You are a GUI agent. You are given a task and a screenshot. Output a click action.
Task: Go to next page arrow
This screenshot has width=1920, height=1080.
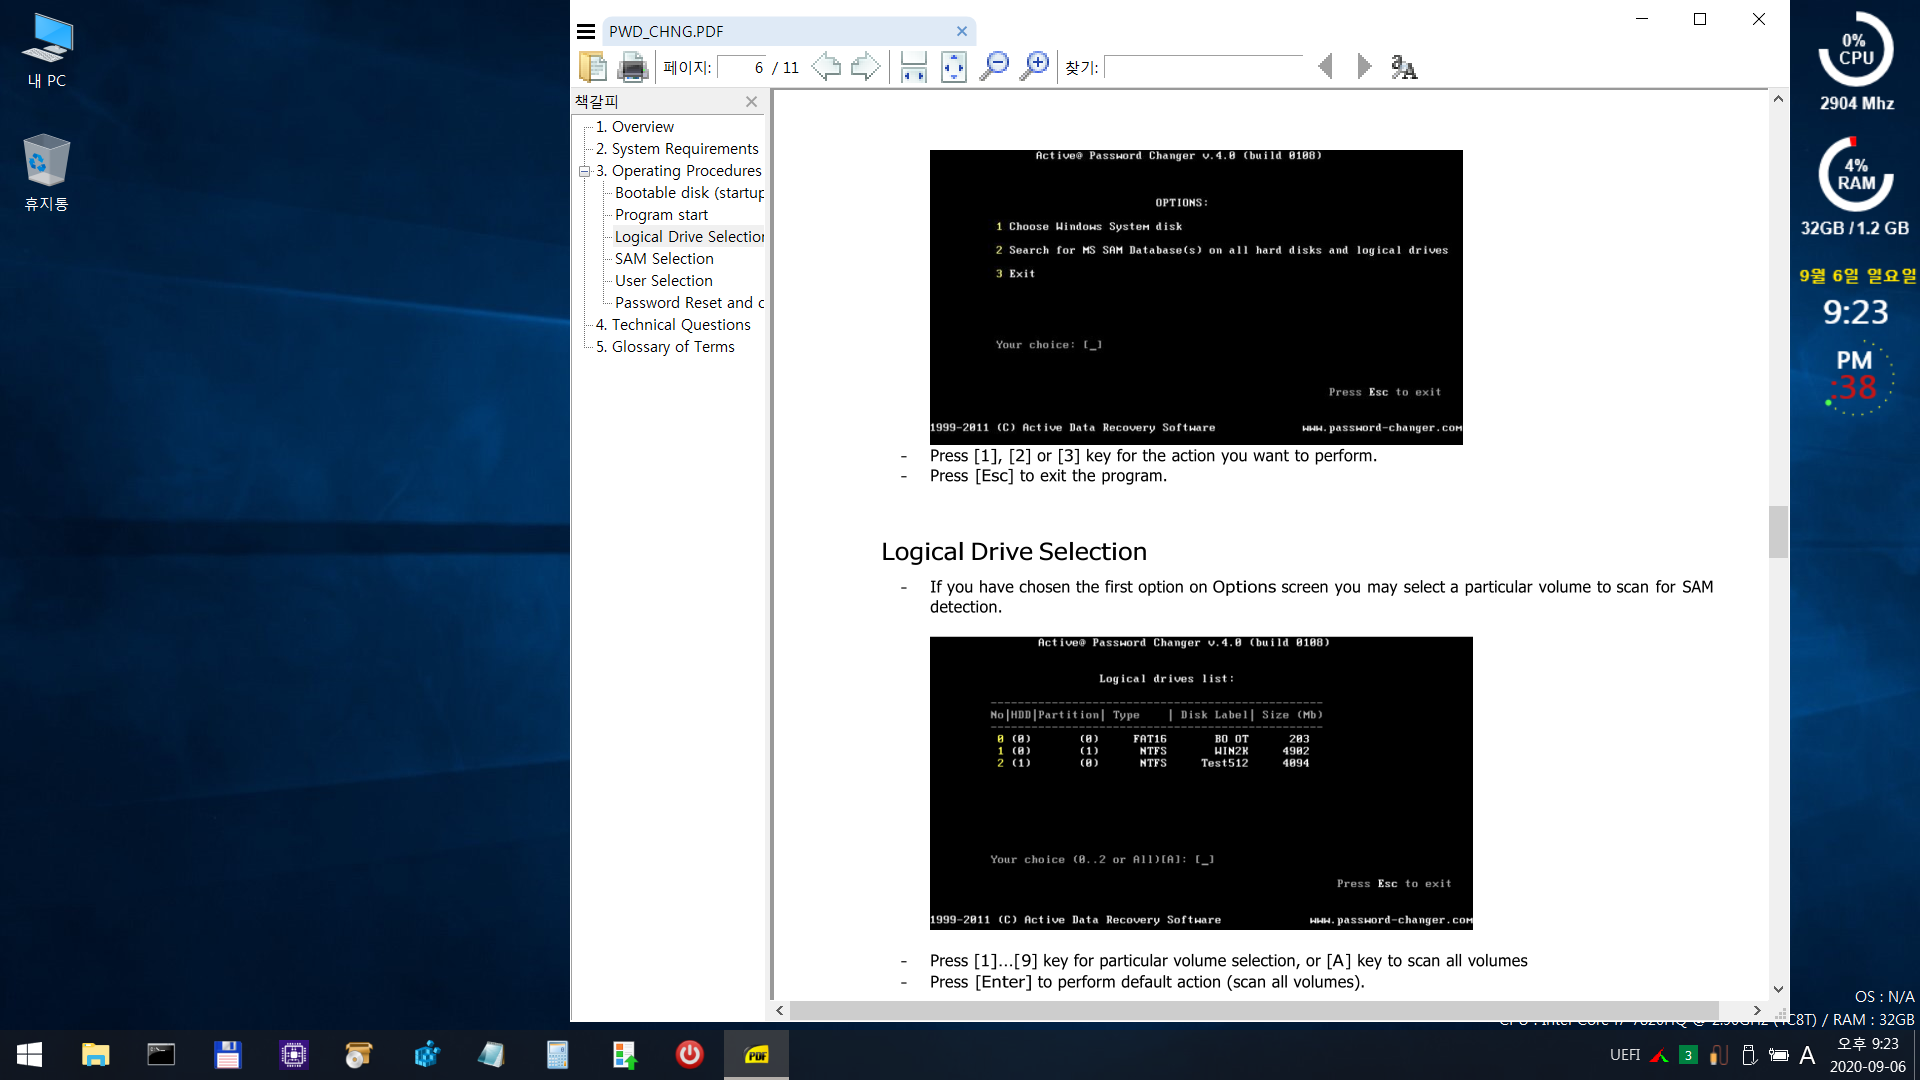tap(865, 67)
